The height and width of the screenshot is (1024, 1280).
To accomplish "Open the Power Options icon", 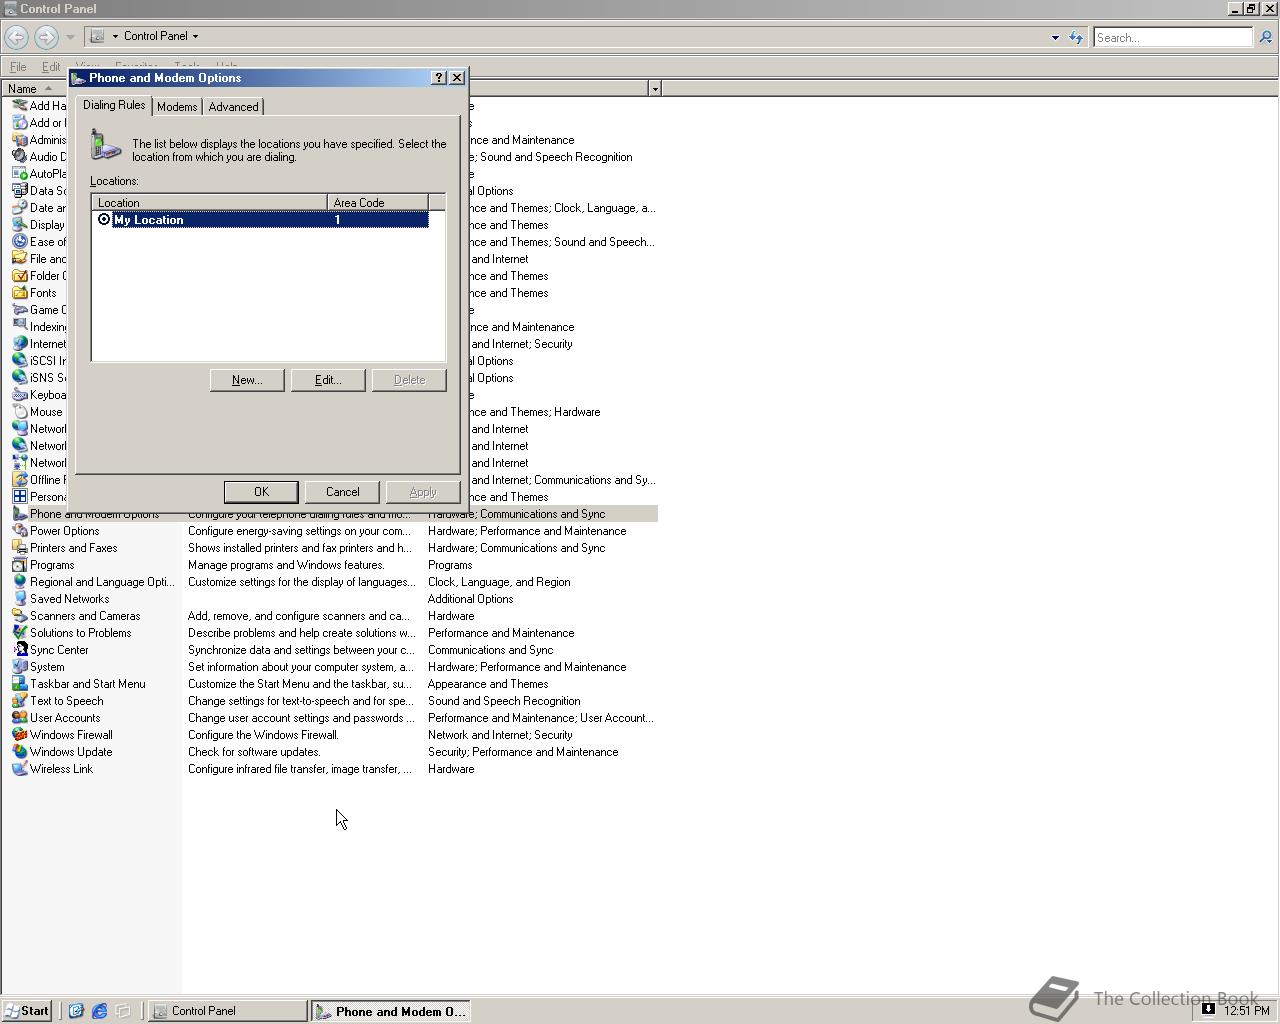I will [20, 531].
